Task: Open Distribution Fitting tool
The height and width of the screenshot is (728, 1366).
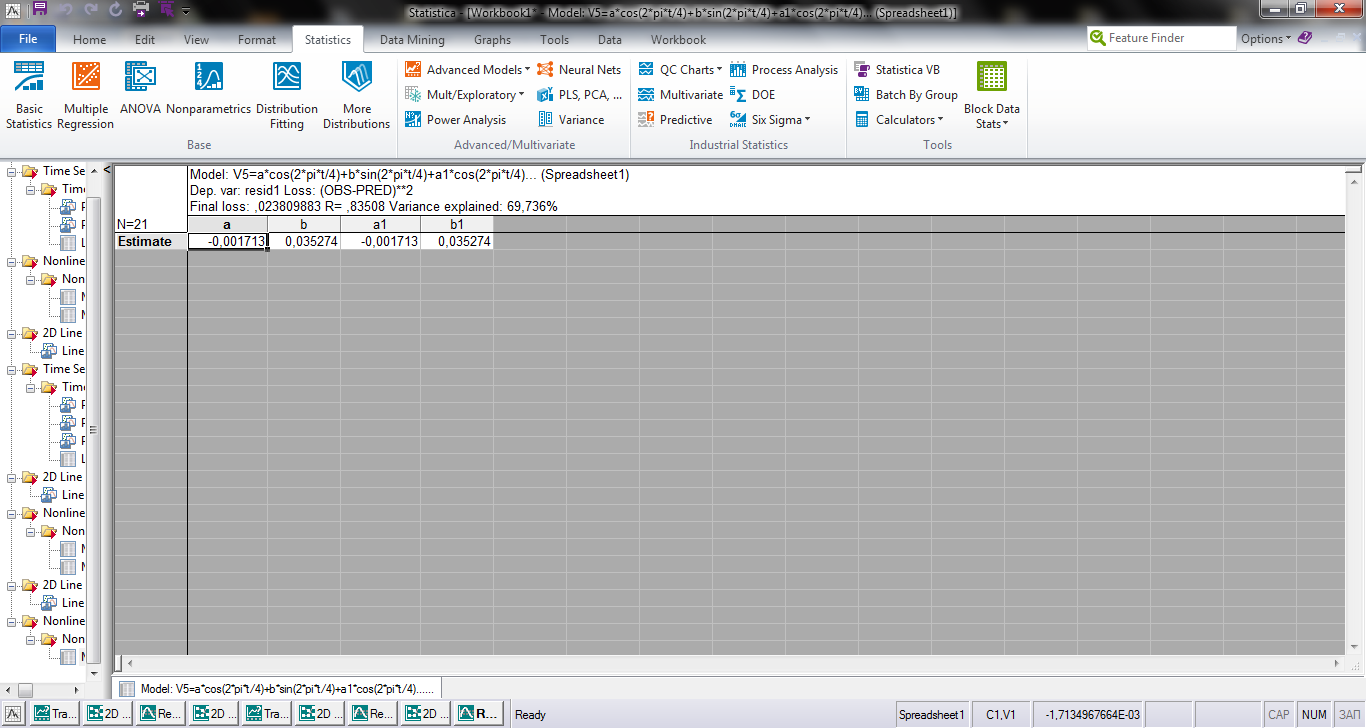Action: pos(287,96)
